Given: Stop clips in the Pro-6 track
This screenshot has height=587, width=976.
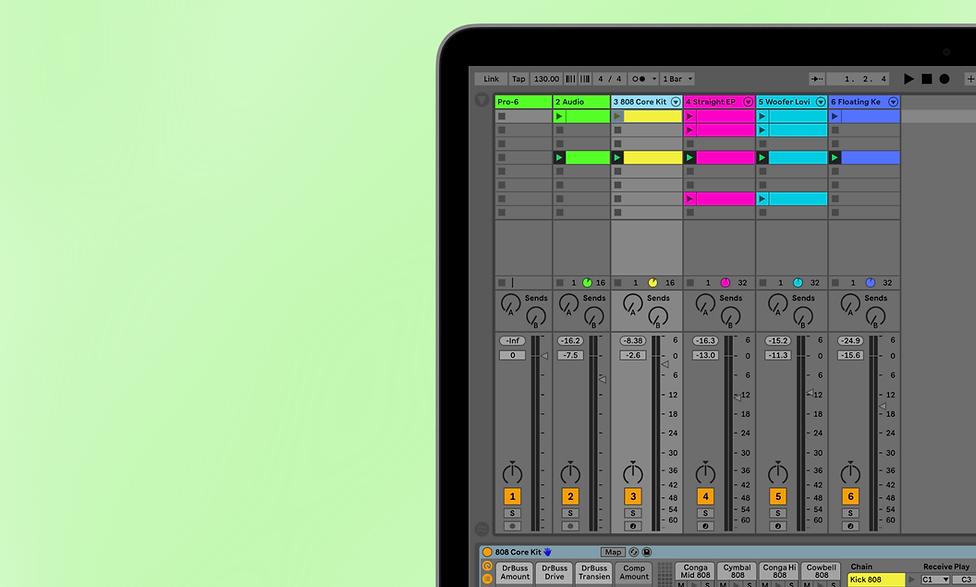Looking at the screenshot, I should pyautogui.click(x=502, y=283).
